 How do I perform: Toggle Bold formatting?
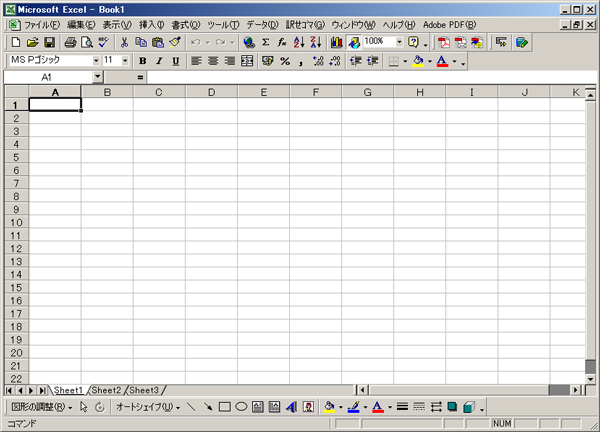[142, 61]
